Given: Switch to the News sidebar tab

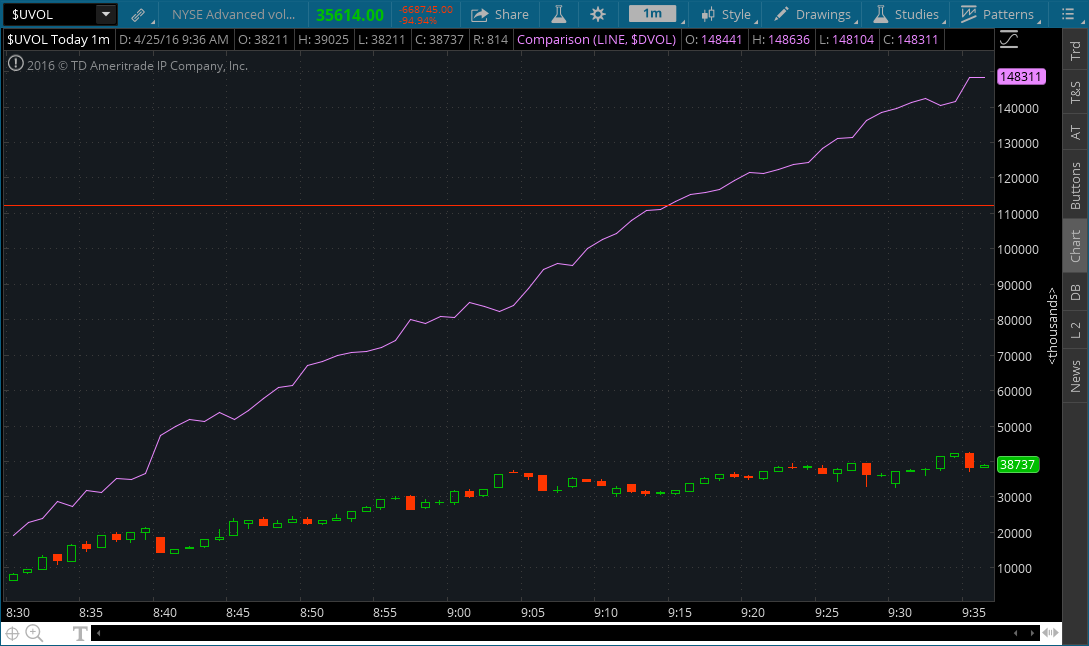Looking at the screenshot, I should (x=1075, y=376).
